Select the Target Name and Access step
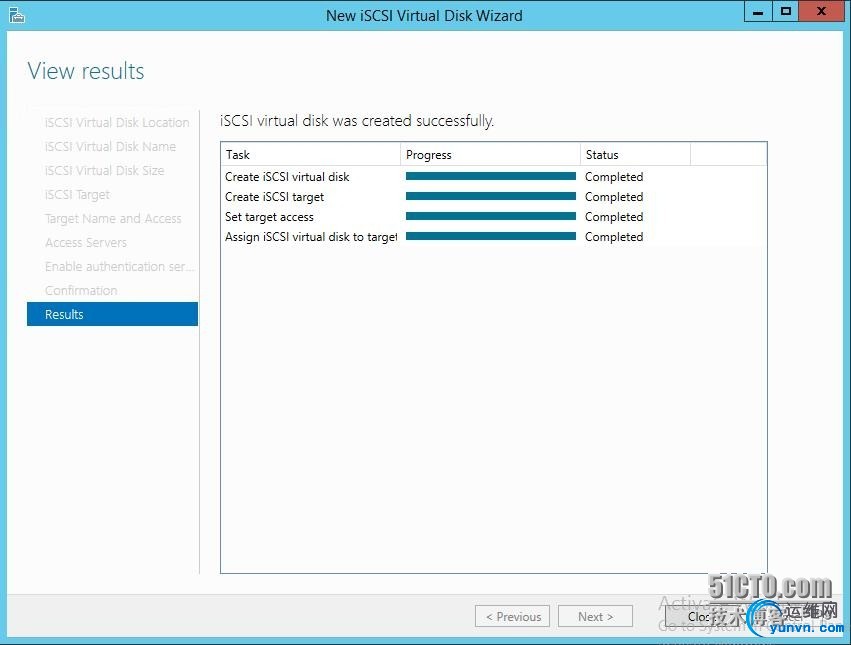Image resolution: width=851 pixels, height=645 pixels. tap(113, 218)
